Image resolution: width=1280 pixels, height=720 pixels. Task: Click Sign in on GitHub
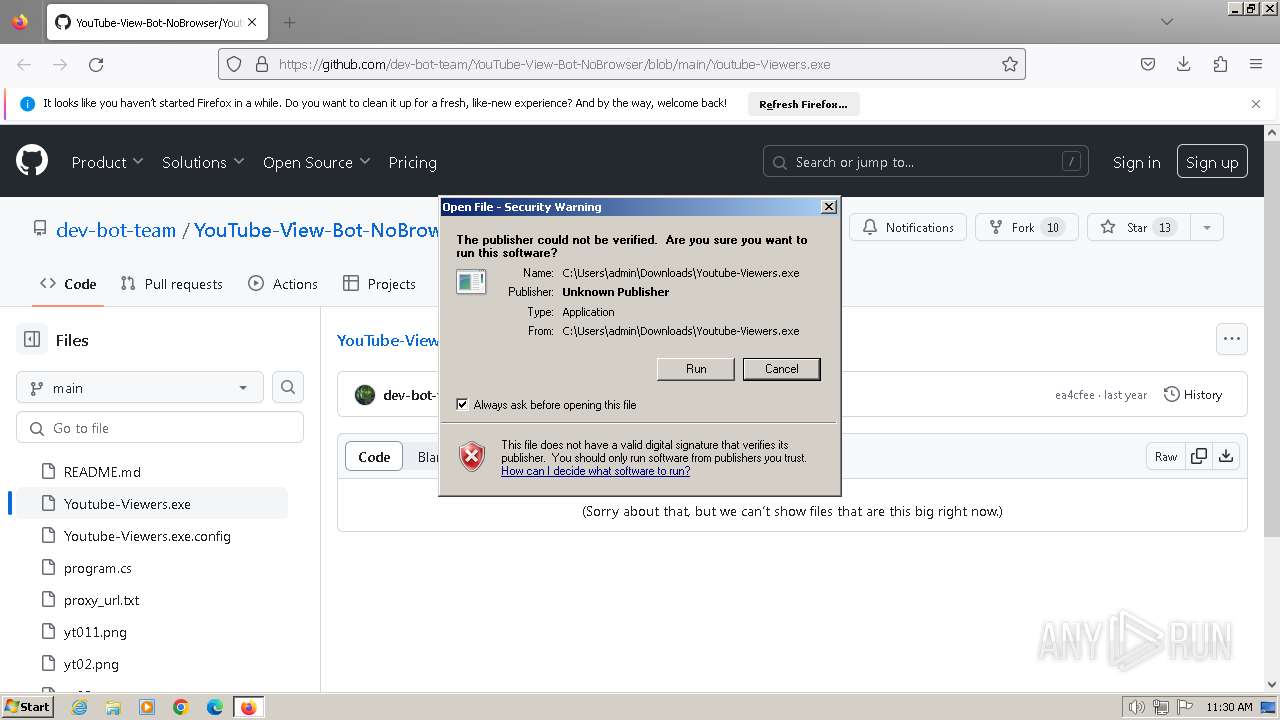[1137, 162]
